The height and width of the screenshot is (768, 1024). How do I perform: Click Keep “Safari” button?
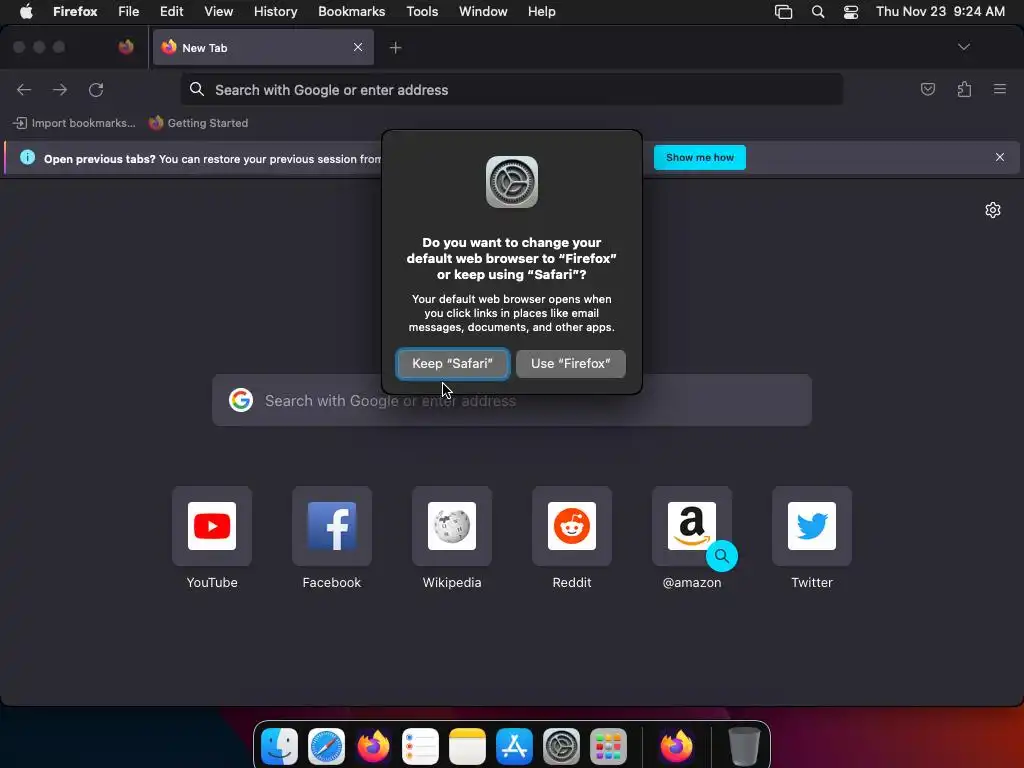[x=453, y=364]
